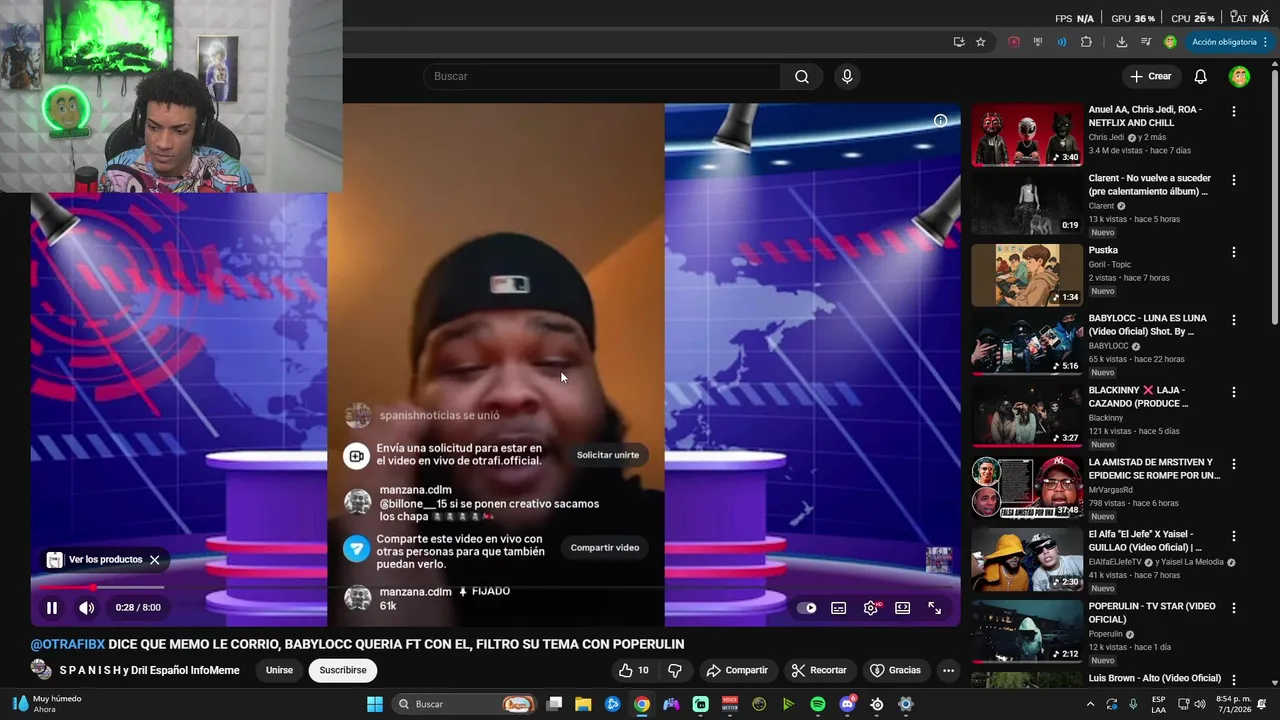Show hidden system tray icons
Viewport: 1280px width, 720px height.
[1090, 704]
